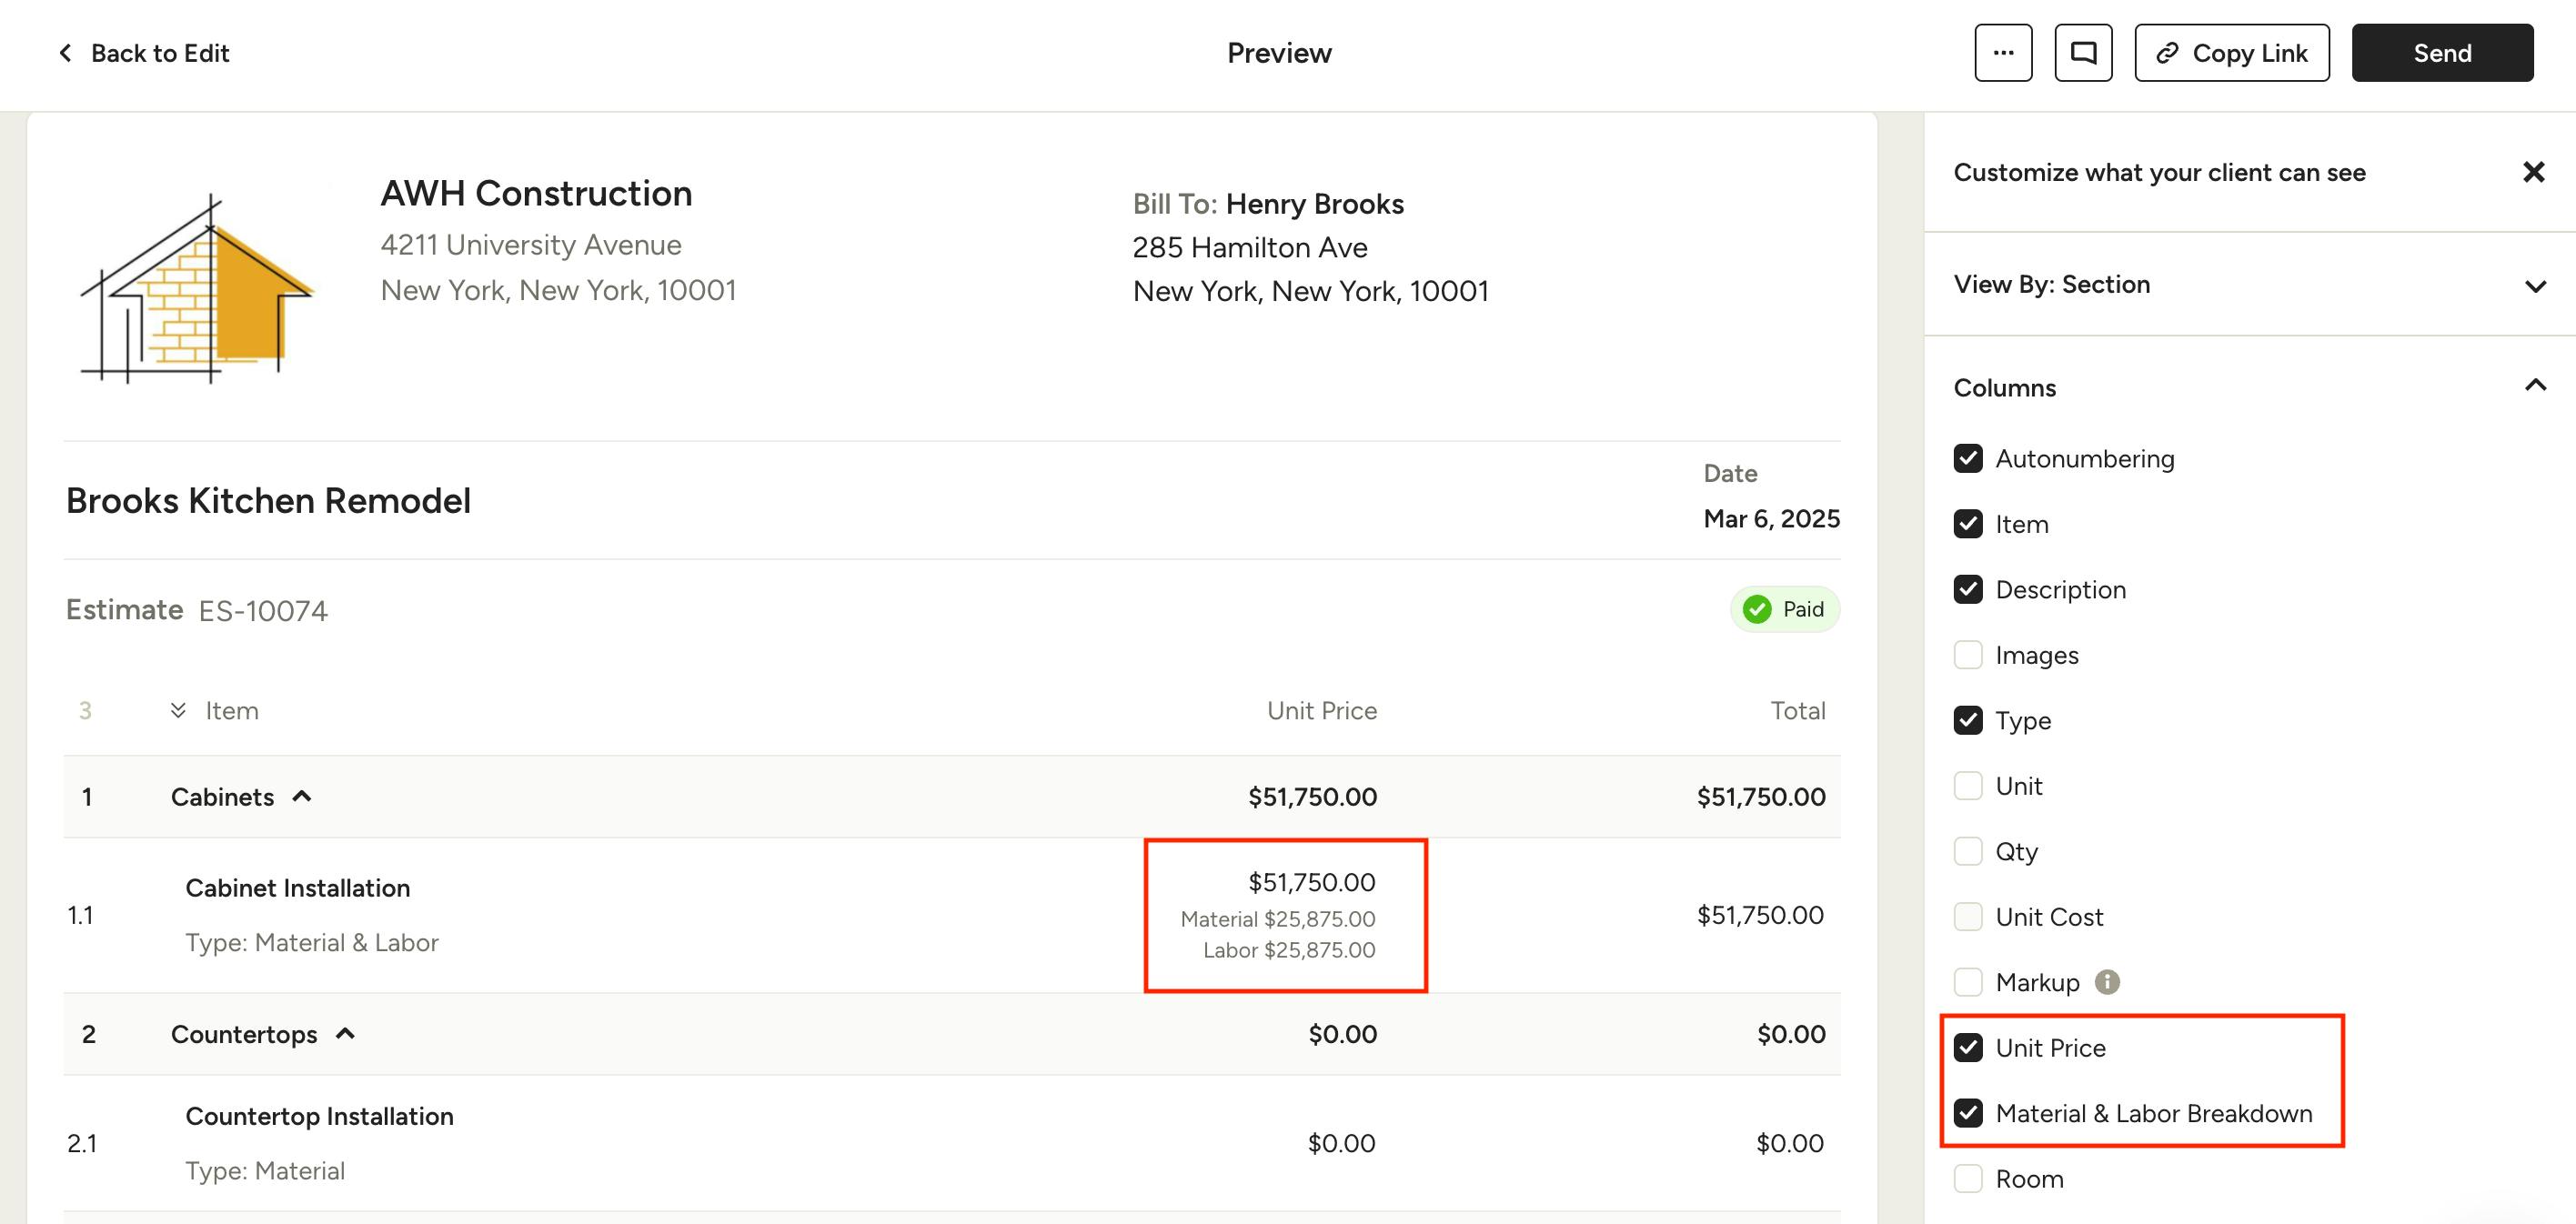The image size is (2576, 1224).
Task: Disable the Material & Labor Breakdown checkbox
Action: click(x=1968, y=1113)
